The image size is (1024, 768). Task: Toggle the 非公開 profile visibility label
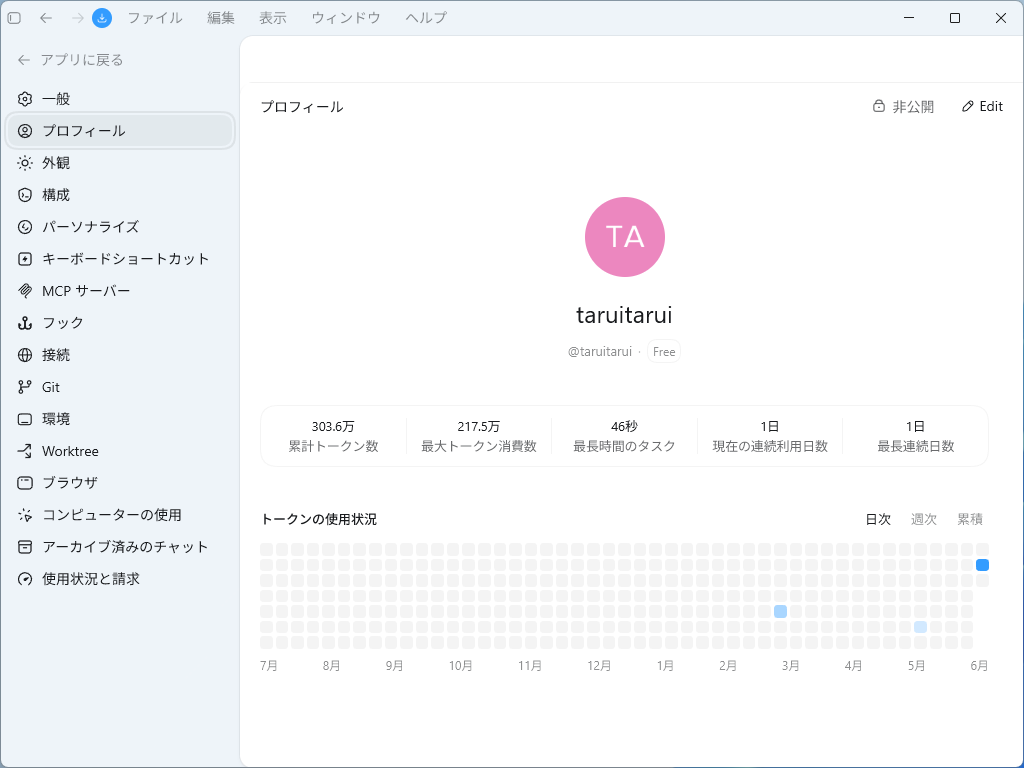(x=914, y=106)
